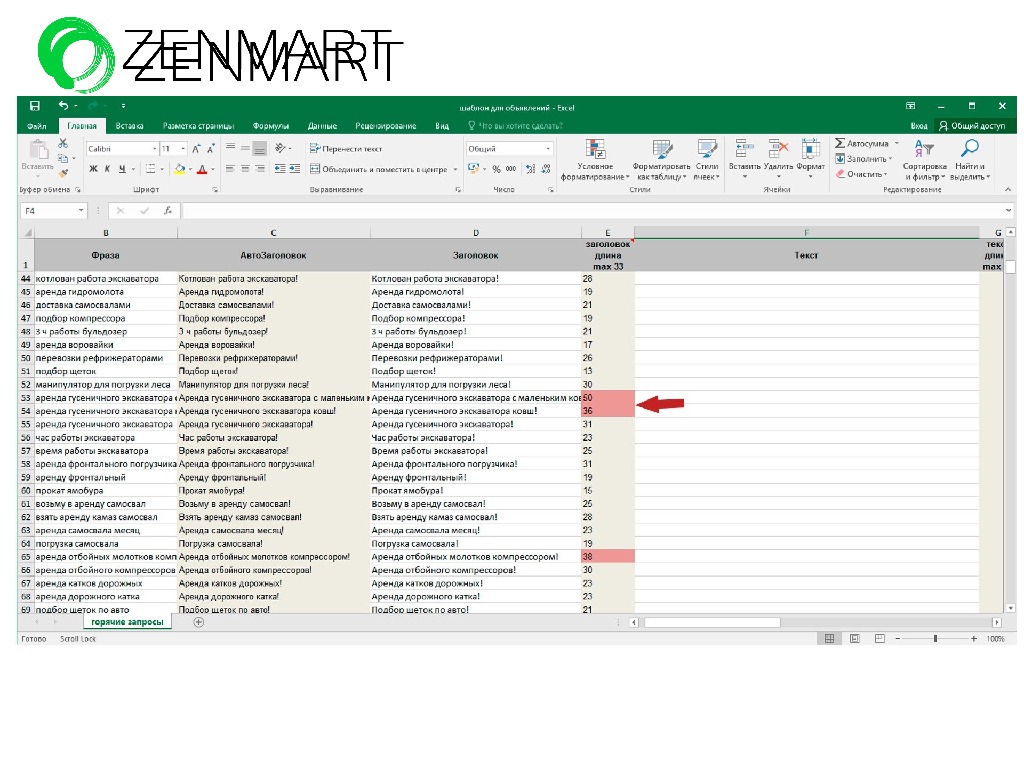1024x768 pixels.
Task: Click the Что вы хотите сделать search box
Action: [515, 126]
